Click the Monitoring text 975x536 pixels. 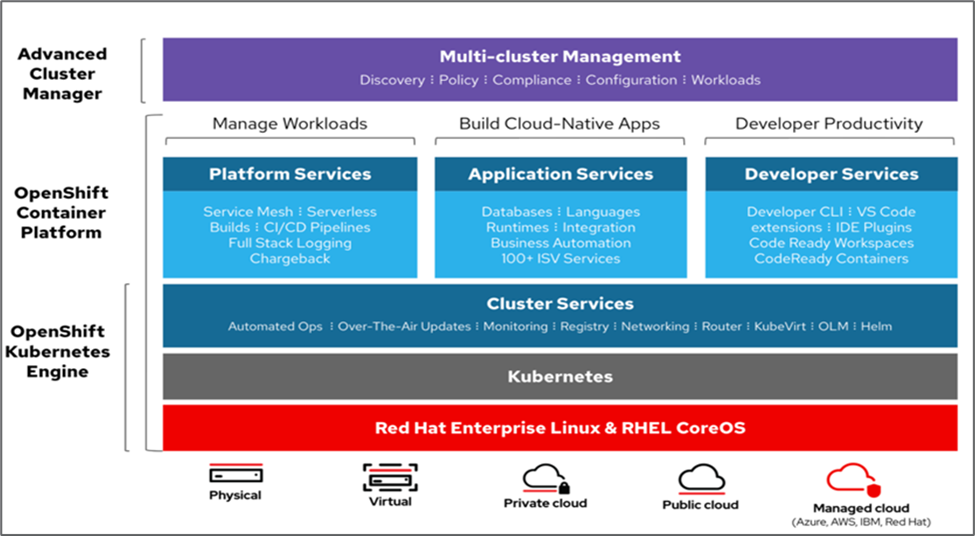(515, 326)
